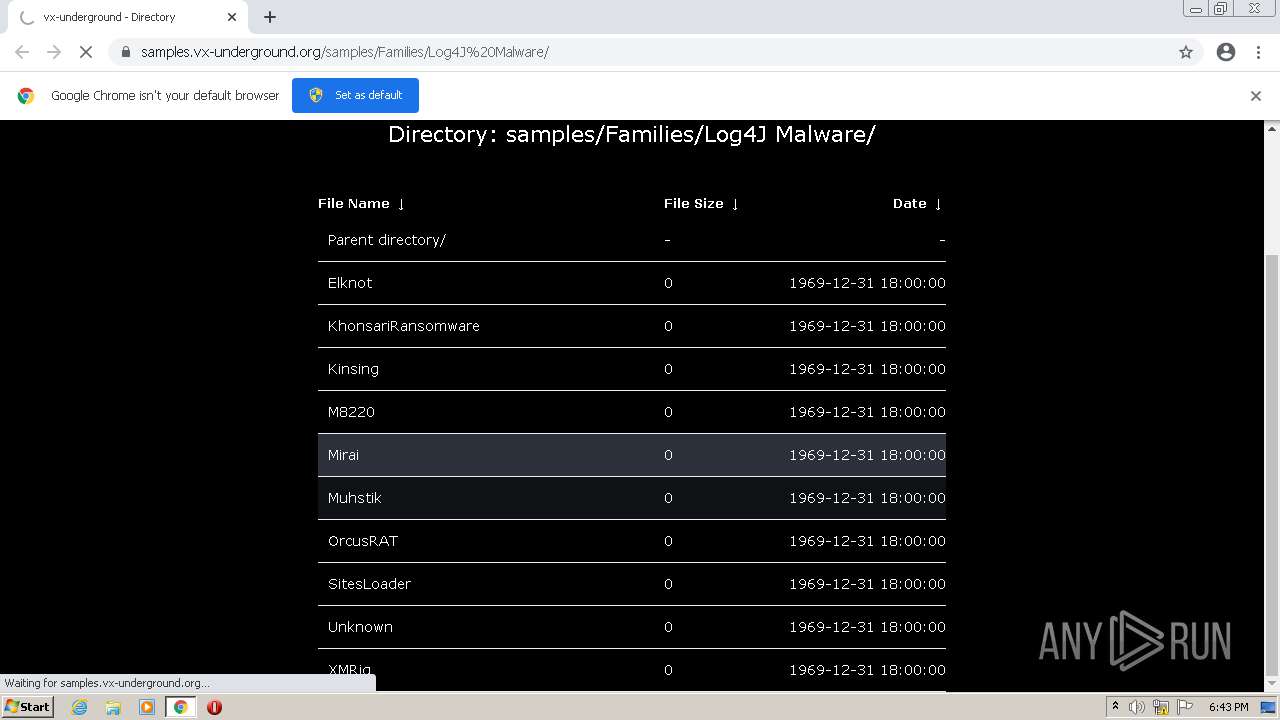Click the scrollbar down arrow

pos(1272,683)
